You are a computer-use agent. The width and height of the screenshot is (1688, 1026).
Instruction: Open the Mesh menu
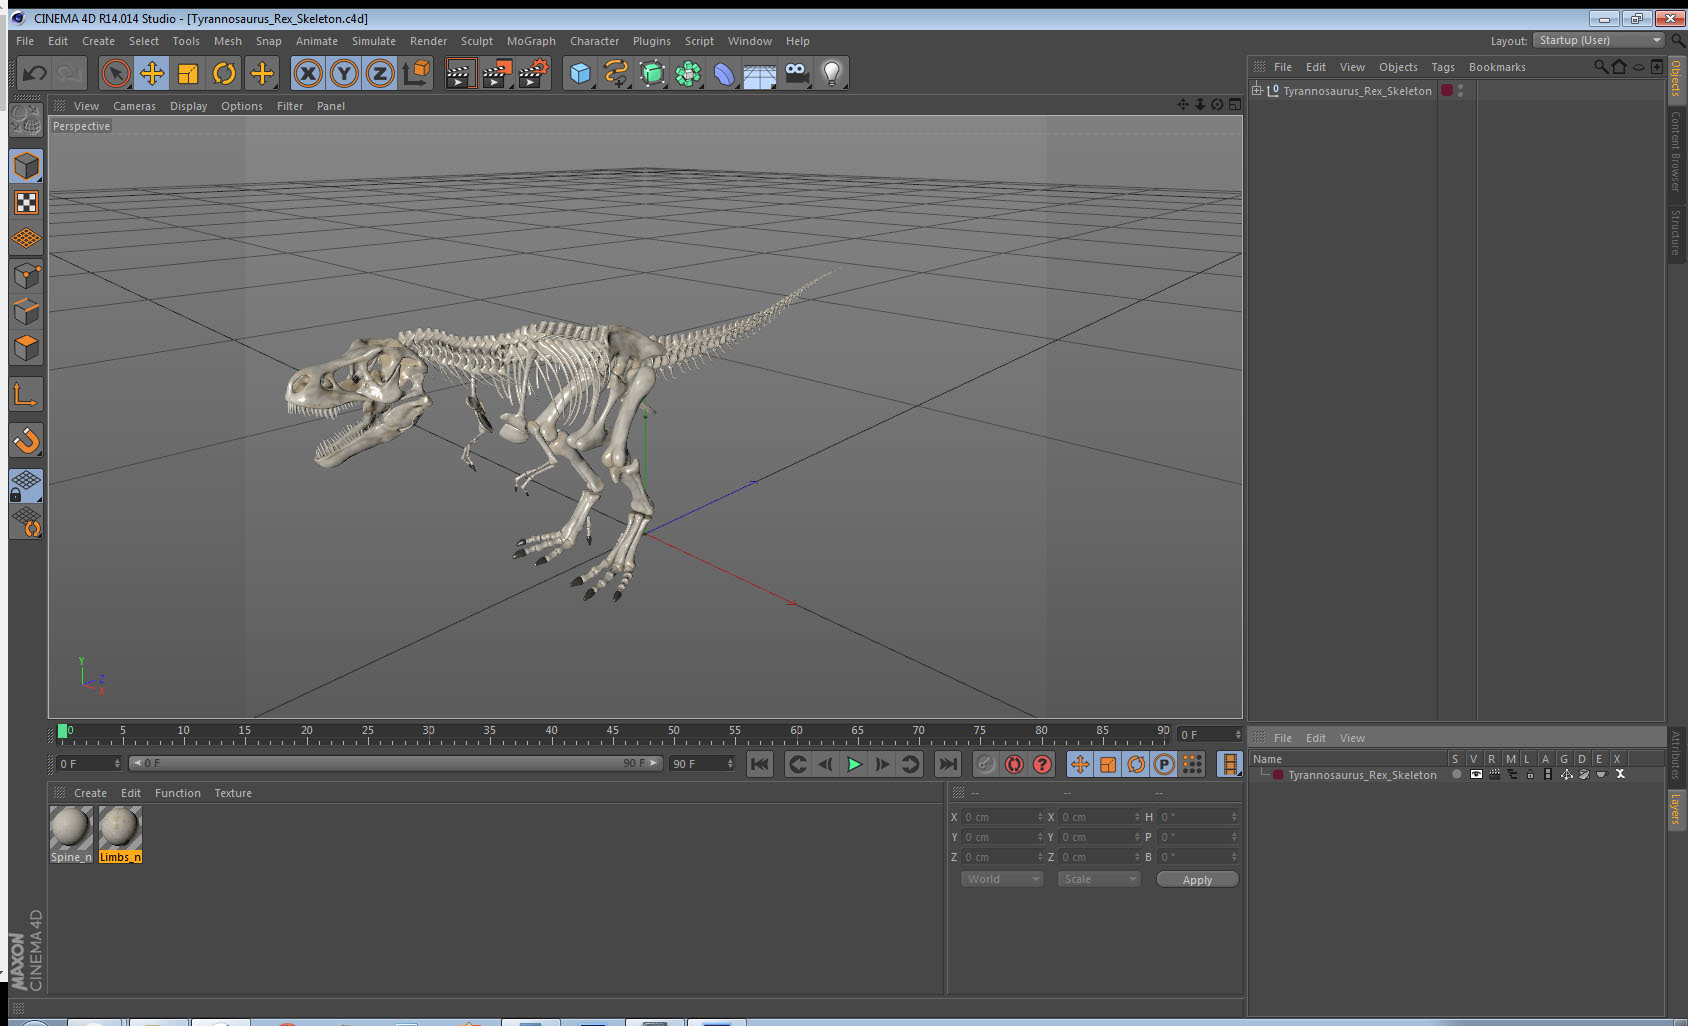pyautogui.click(x=227, y=41)
